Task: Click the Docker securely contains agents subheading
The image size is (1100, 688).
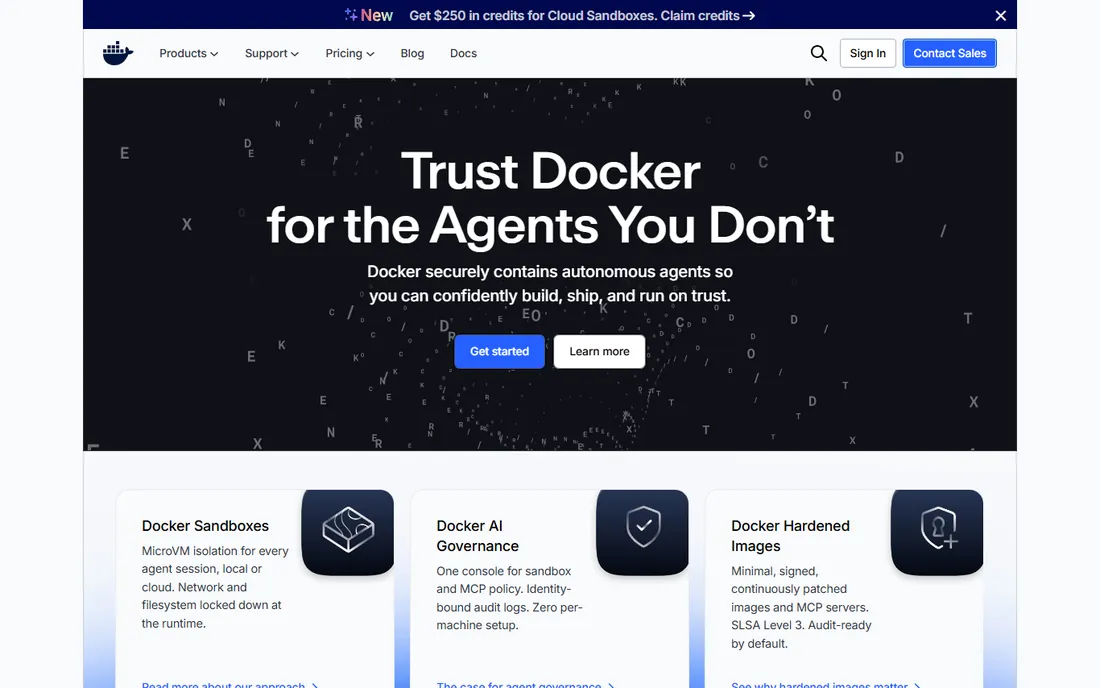Action: click(550, 283)
